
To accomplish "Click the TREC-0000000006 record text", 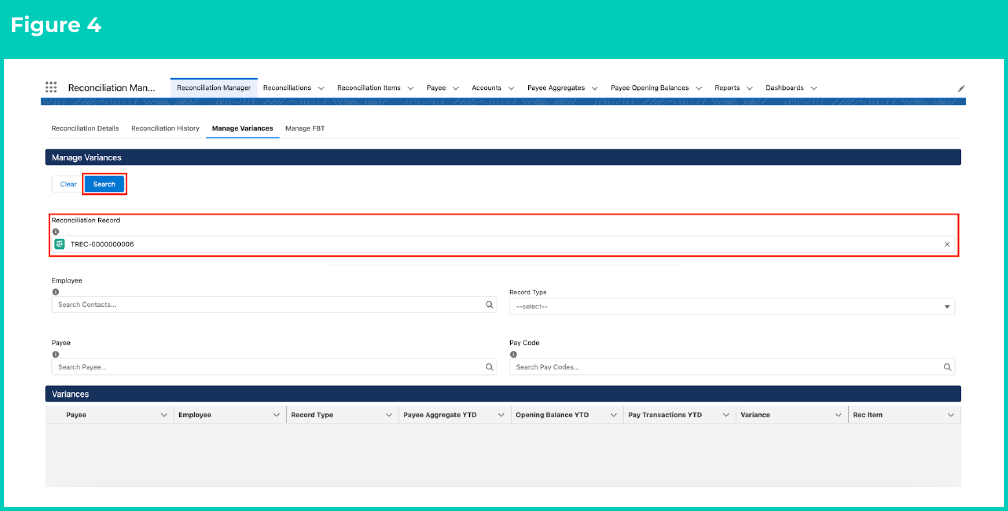I will pyautogui.click(x=102, y=244).
